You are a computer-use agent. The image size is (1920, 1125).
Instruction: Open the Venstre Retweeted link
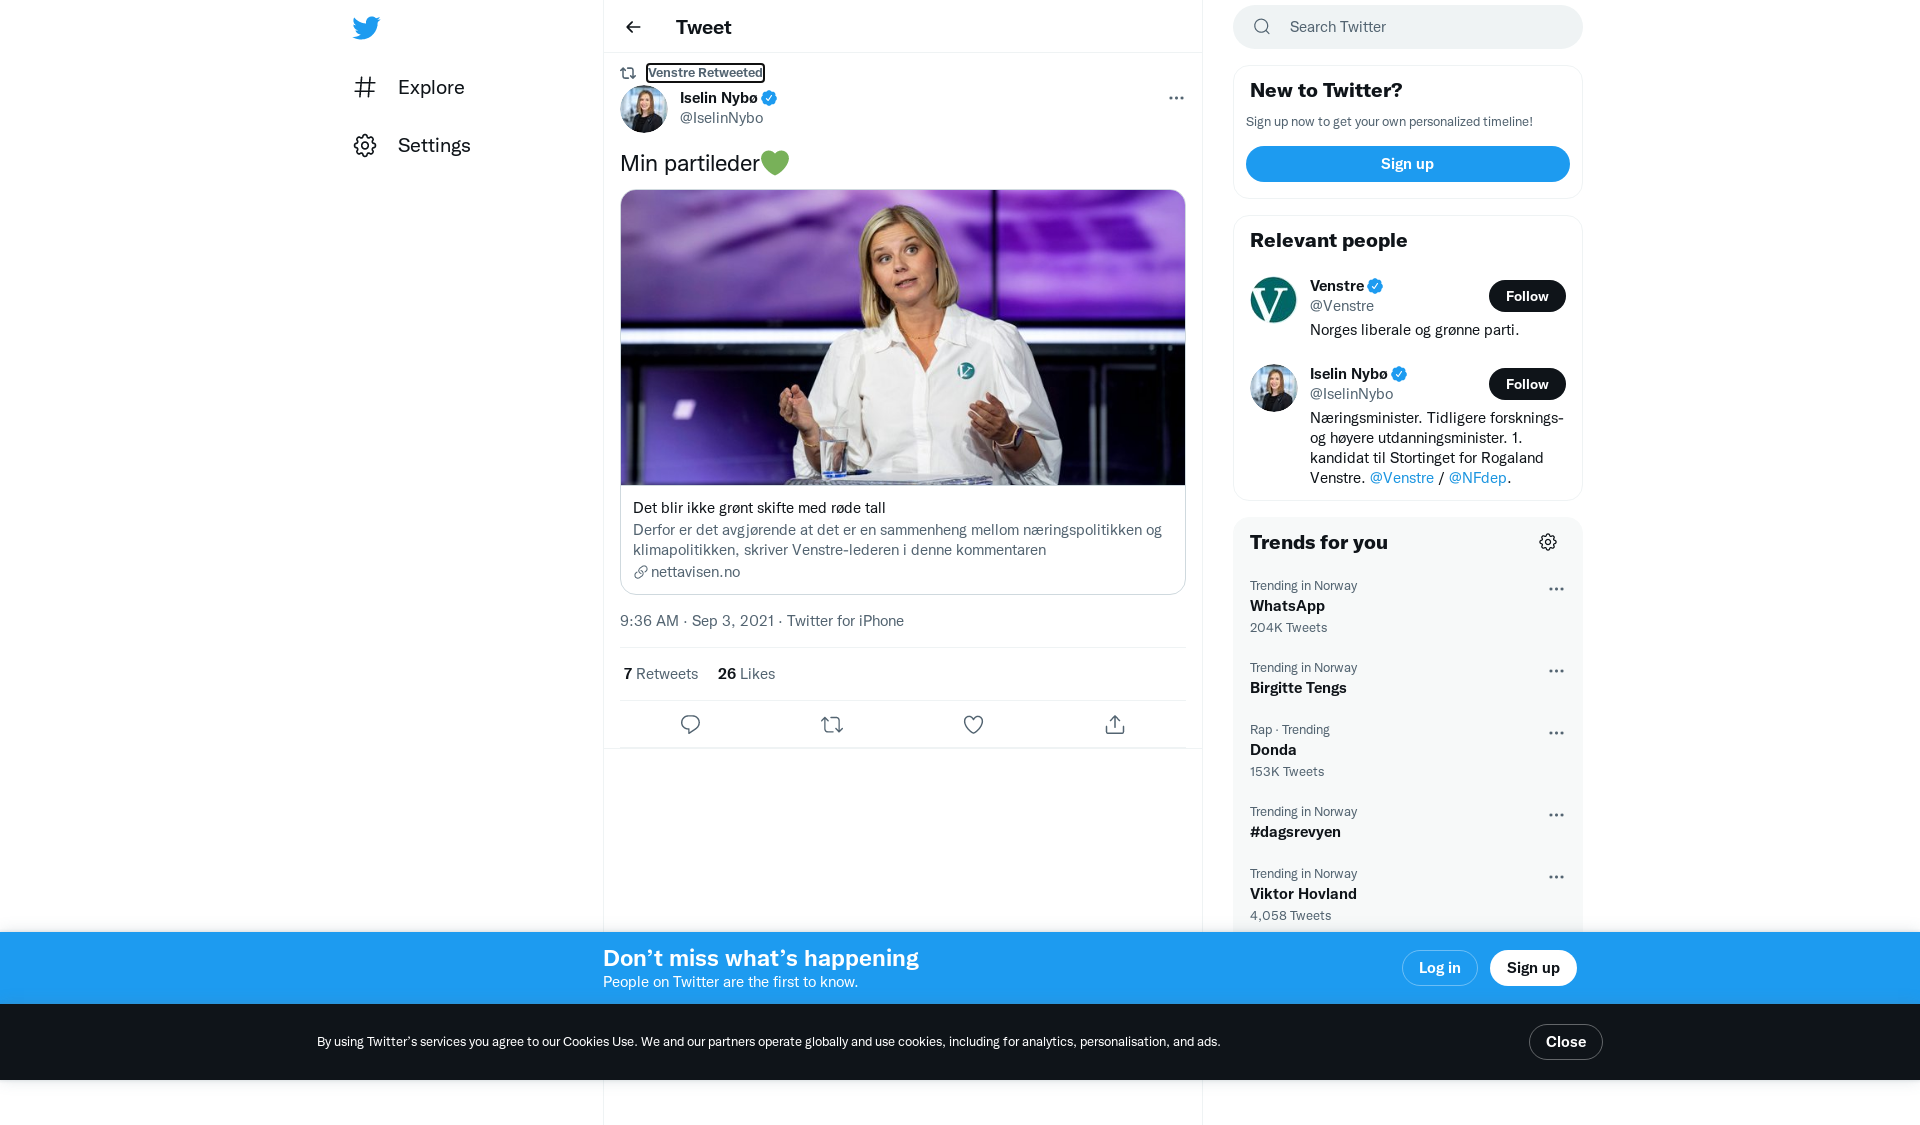pos(705,73)
